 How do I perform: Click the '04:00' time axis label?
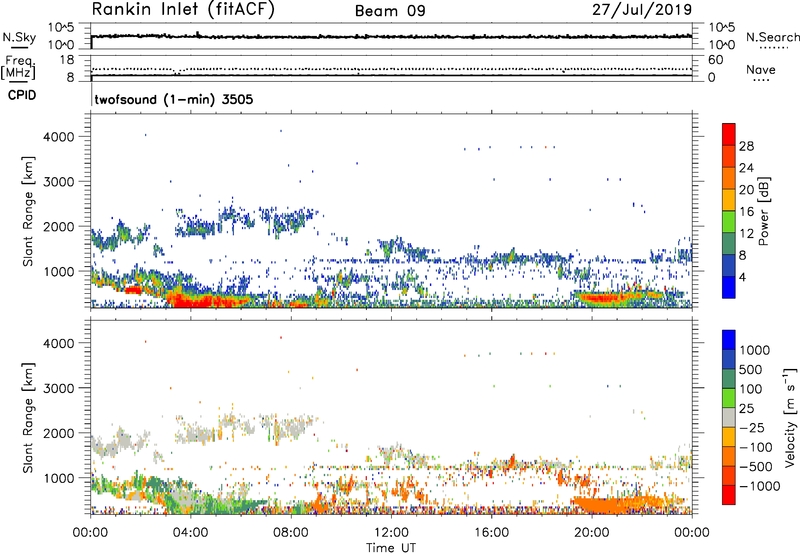(190, 533)
